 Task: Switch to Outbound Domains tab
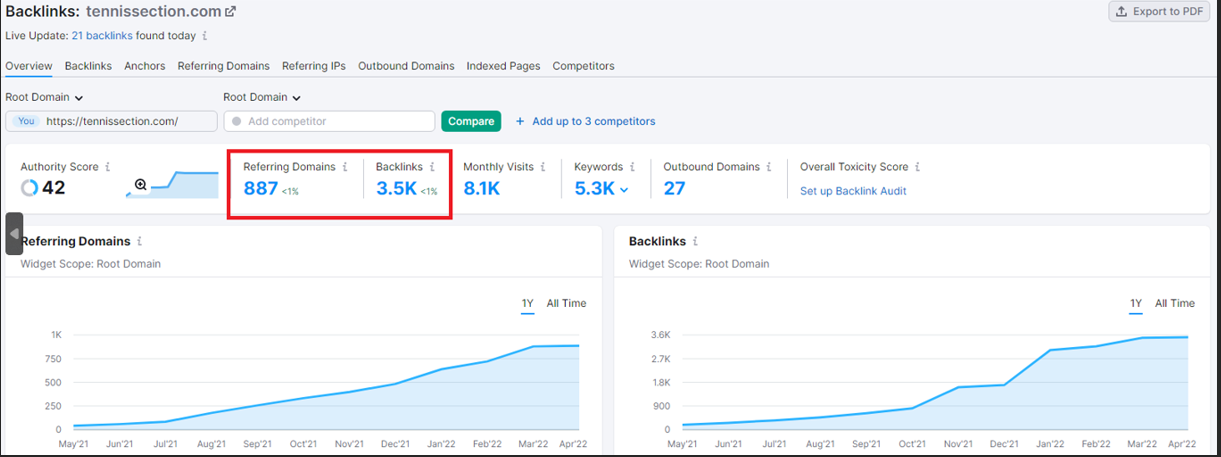pyautogui.click(x=406, y=66)
